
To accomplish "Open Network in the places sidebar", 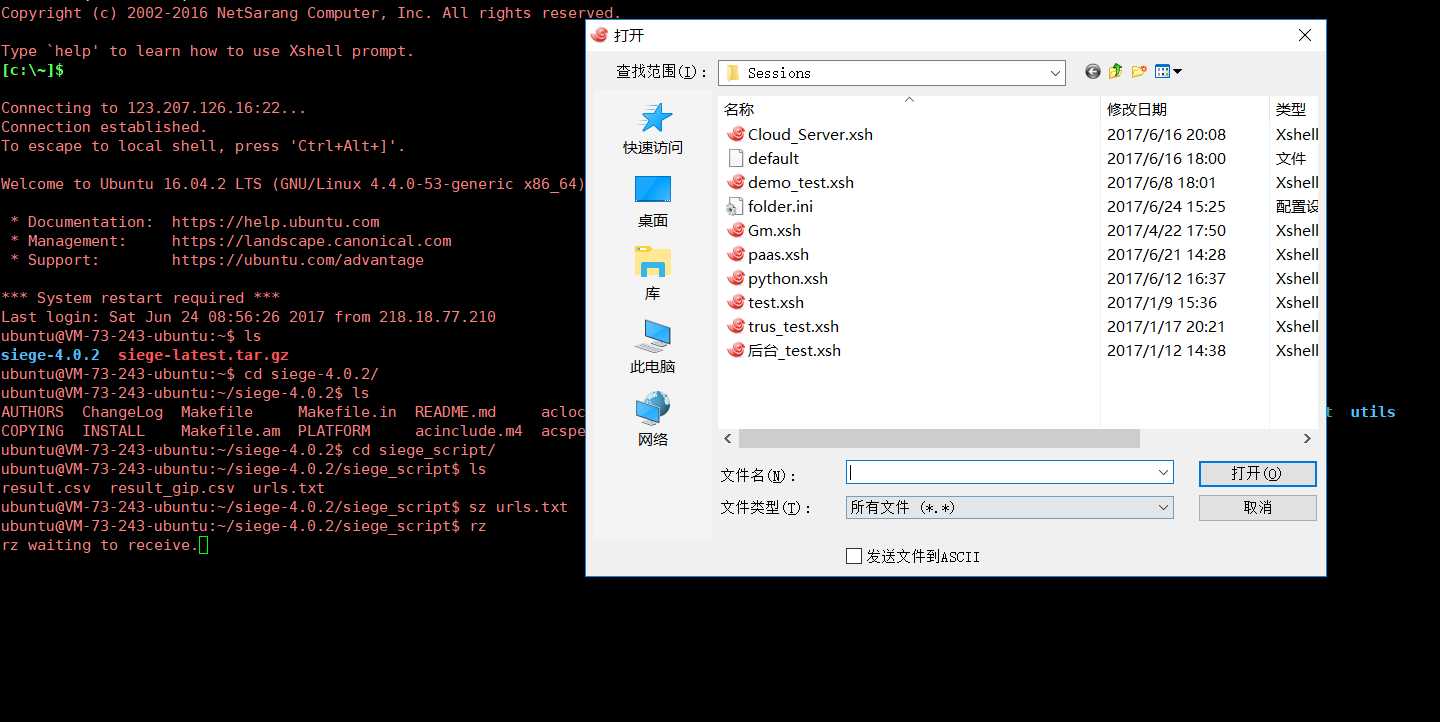I will [653, 421].
